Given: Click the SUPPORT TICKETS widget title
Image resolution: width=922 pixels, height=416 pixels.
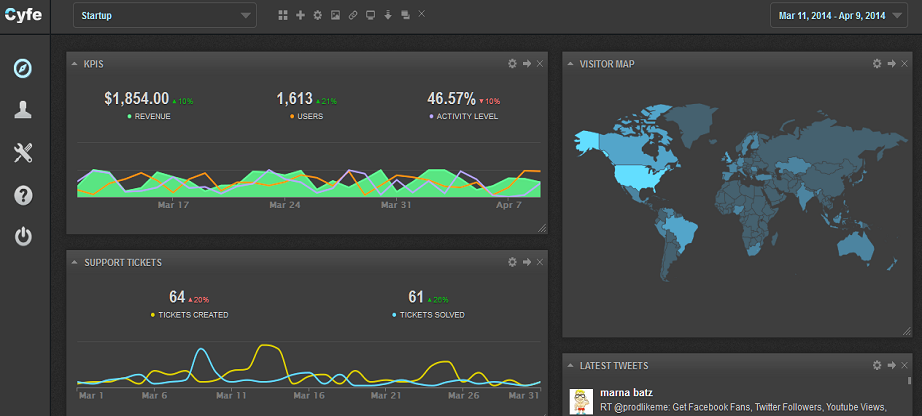Looking at the screenshot, I should (x=123, y=262).
